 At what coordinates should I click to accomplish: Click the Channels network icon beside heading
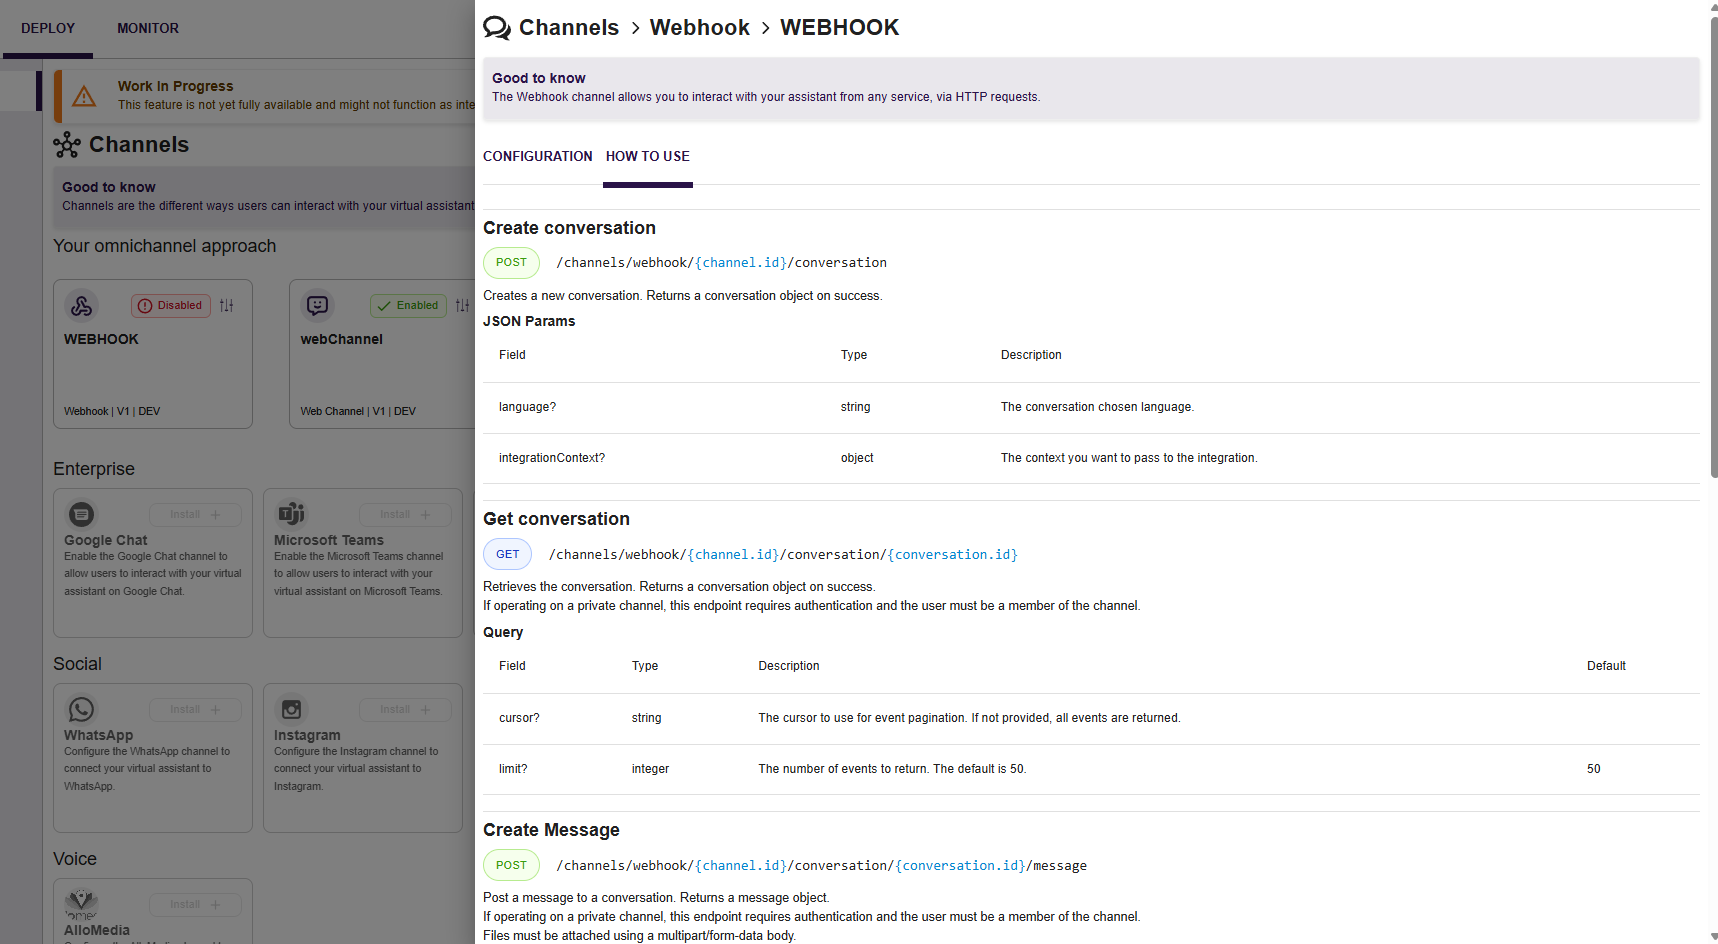[67, 145]
